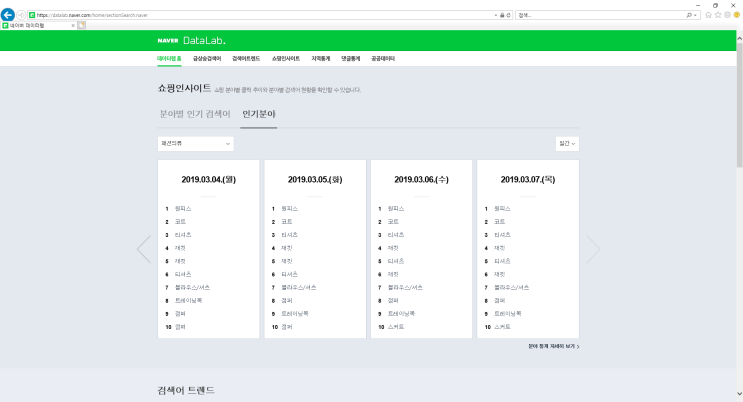The image size is (743, 402).
Task: Click the scrollbar up arrow
Action: (x=739, y=40)
